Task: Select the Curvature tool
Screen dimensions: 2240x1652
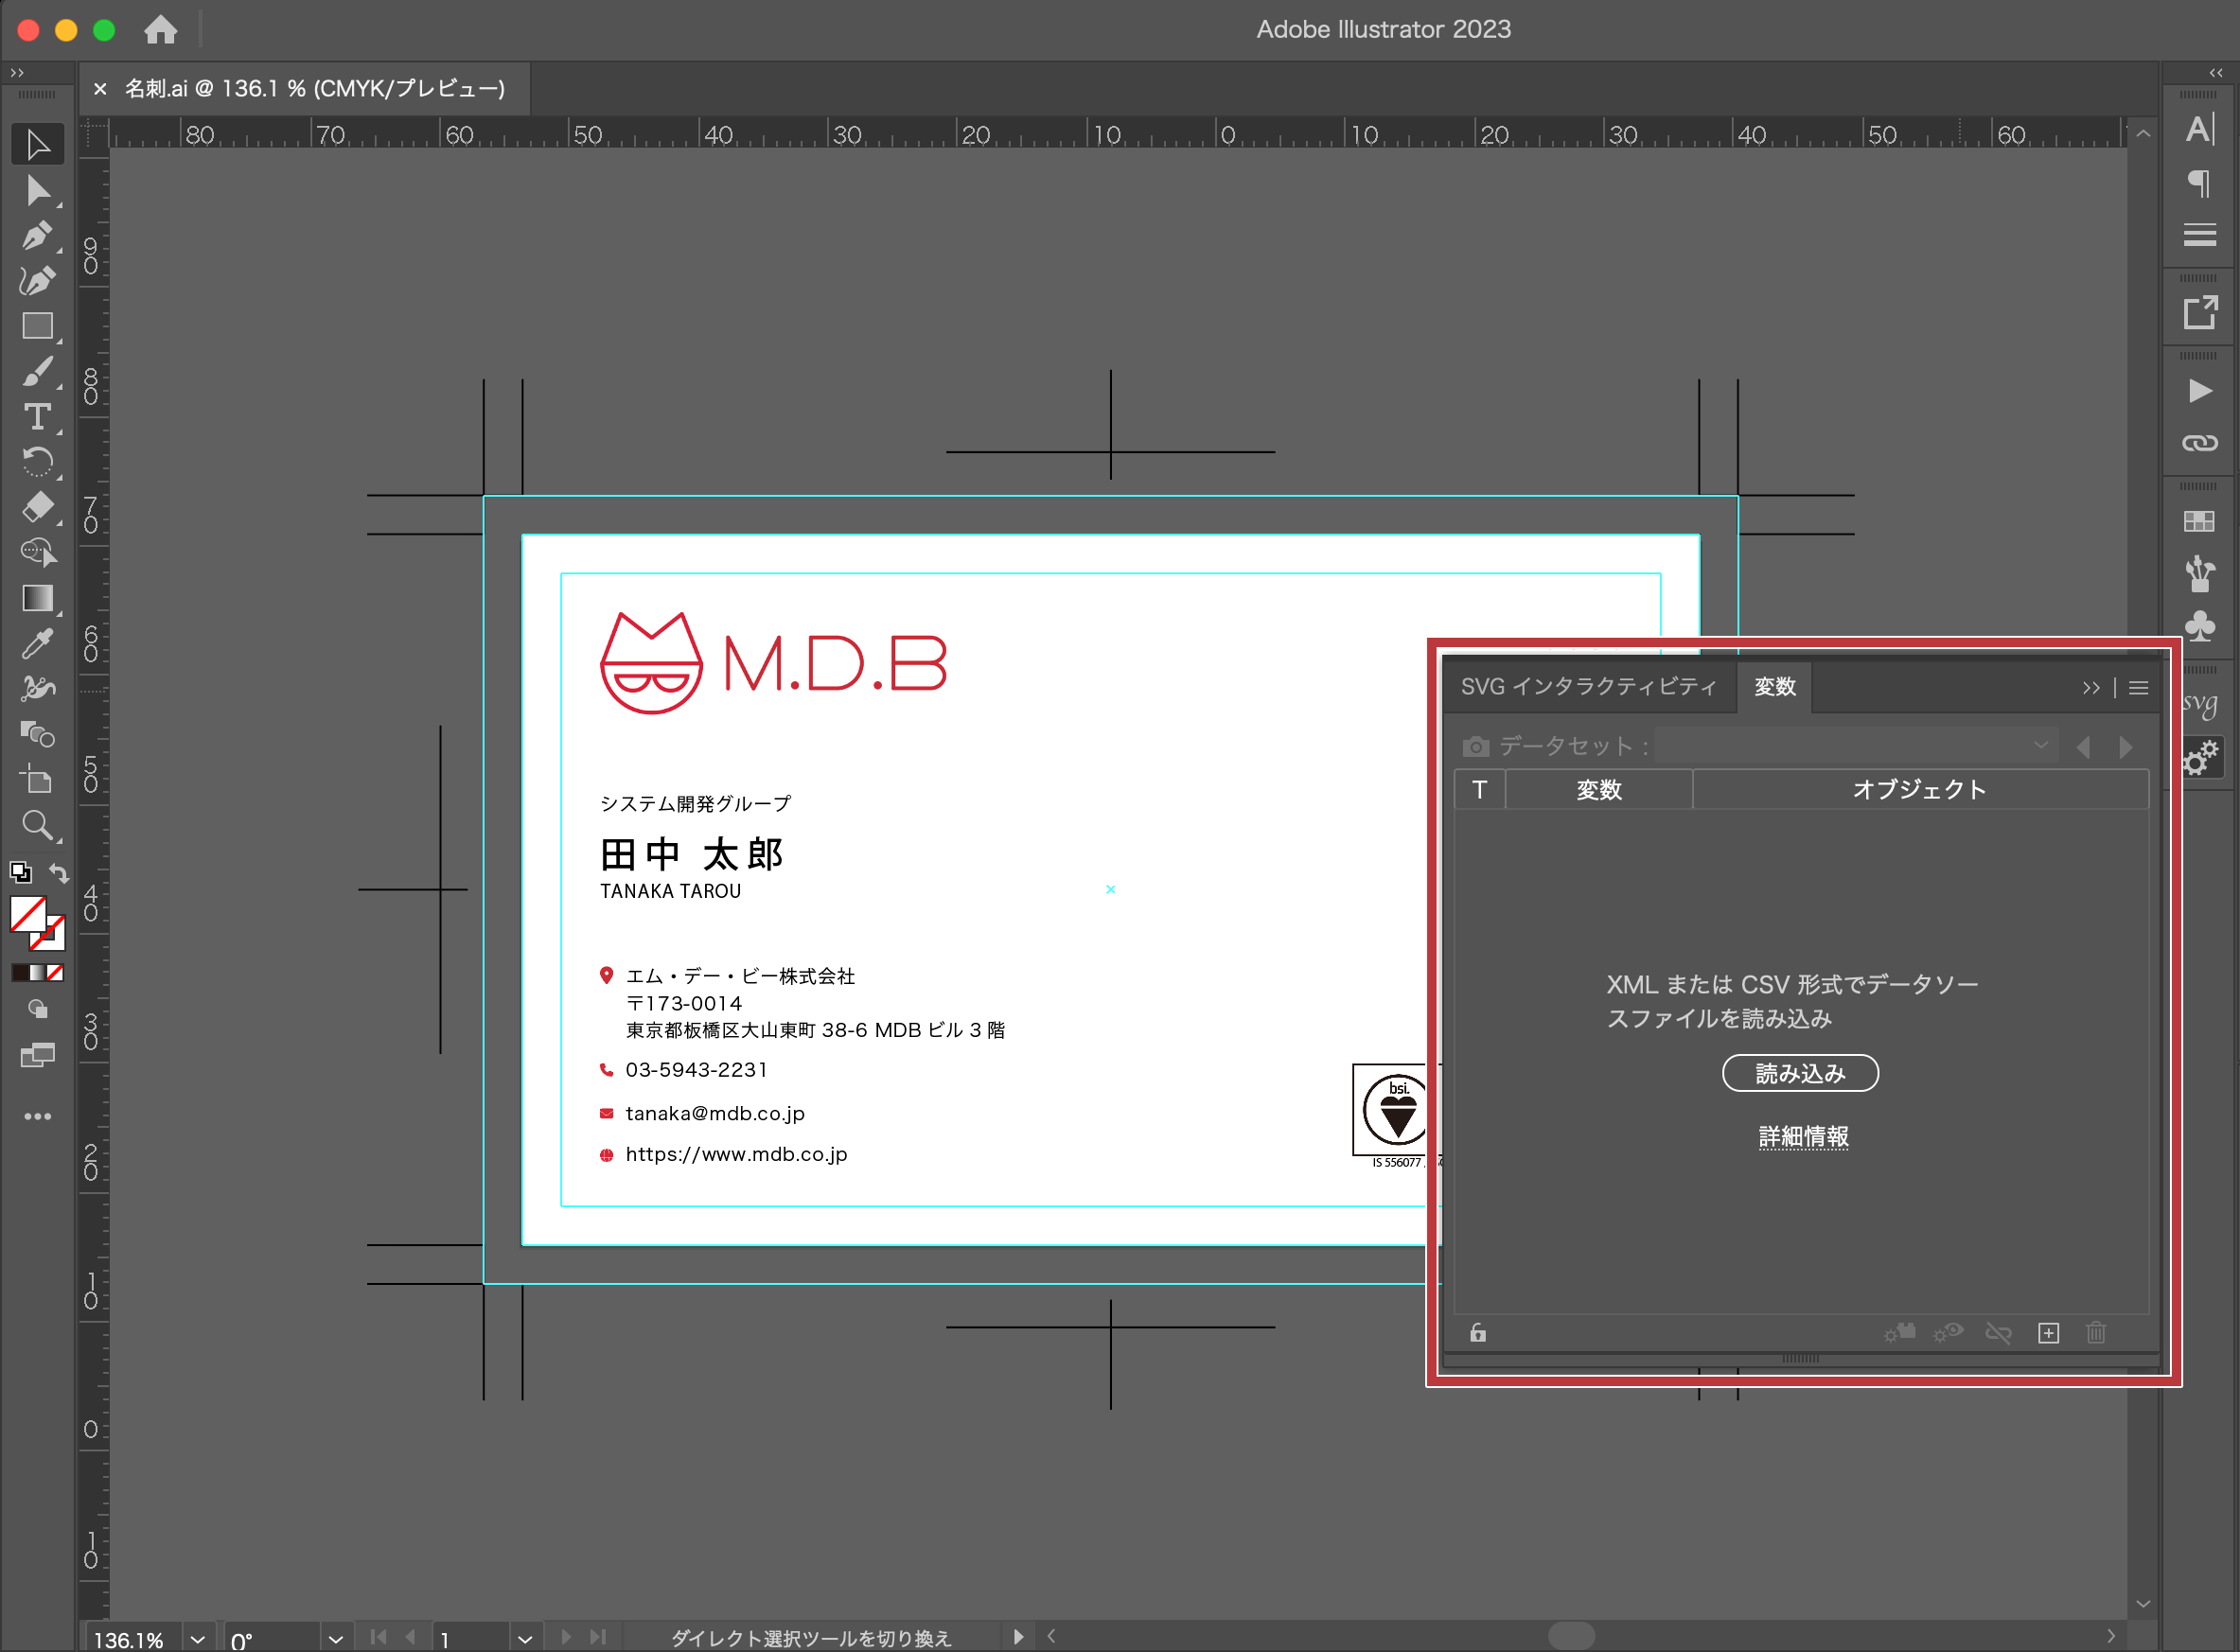Action: click(x=38, y=281)
